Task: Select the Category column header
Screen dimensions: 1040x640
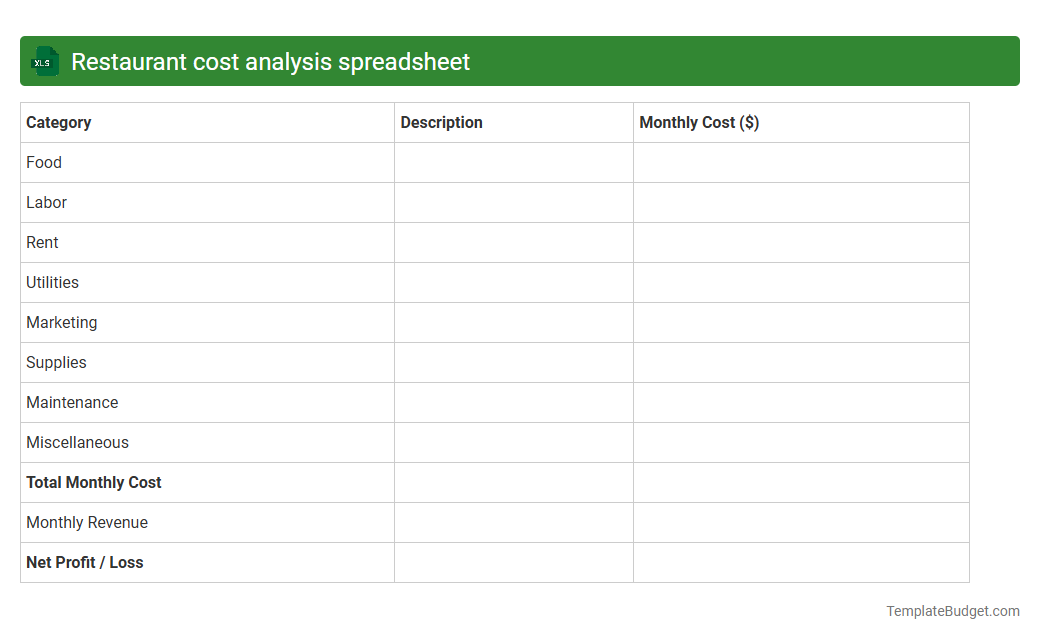Action: [59, 122]
